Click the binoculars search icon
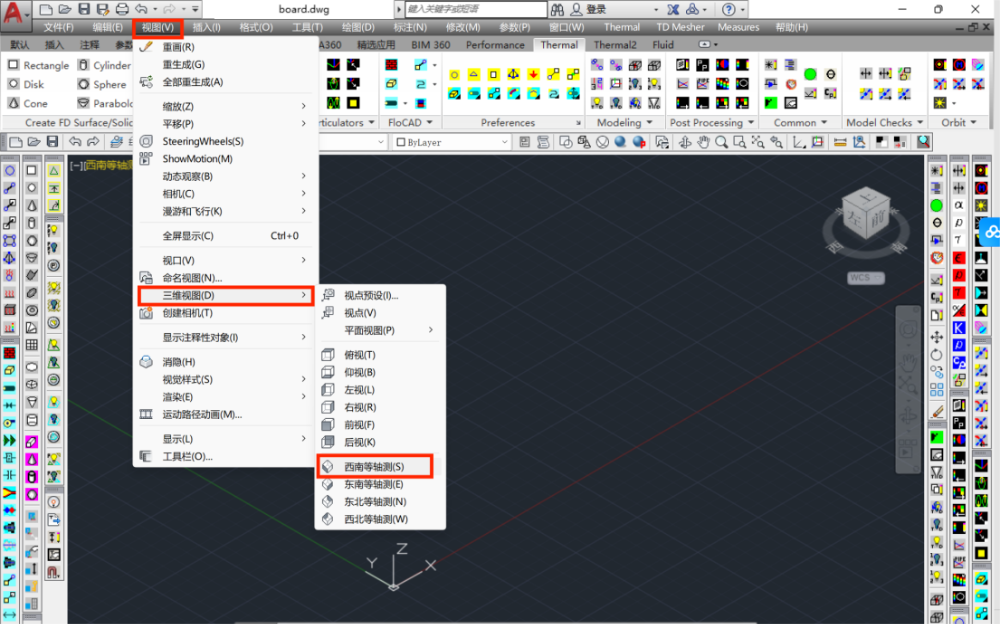 [557, 9]
